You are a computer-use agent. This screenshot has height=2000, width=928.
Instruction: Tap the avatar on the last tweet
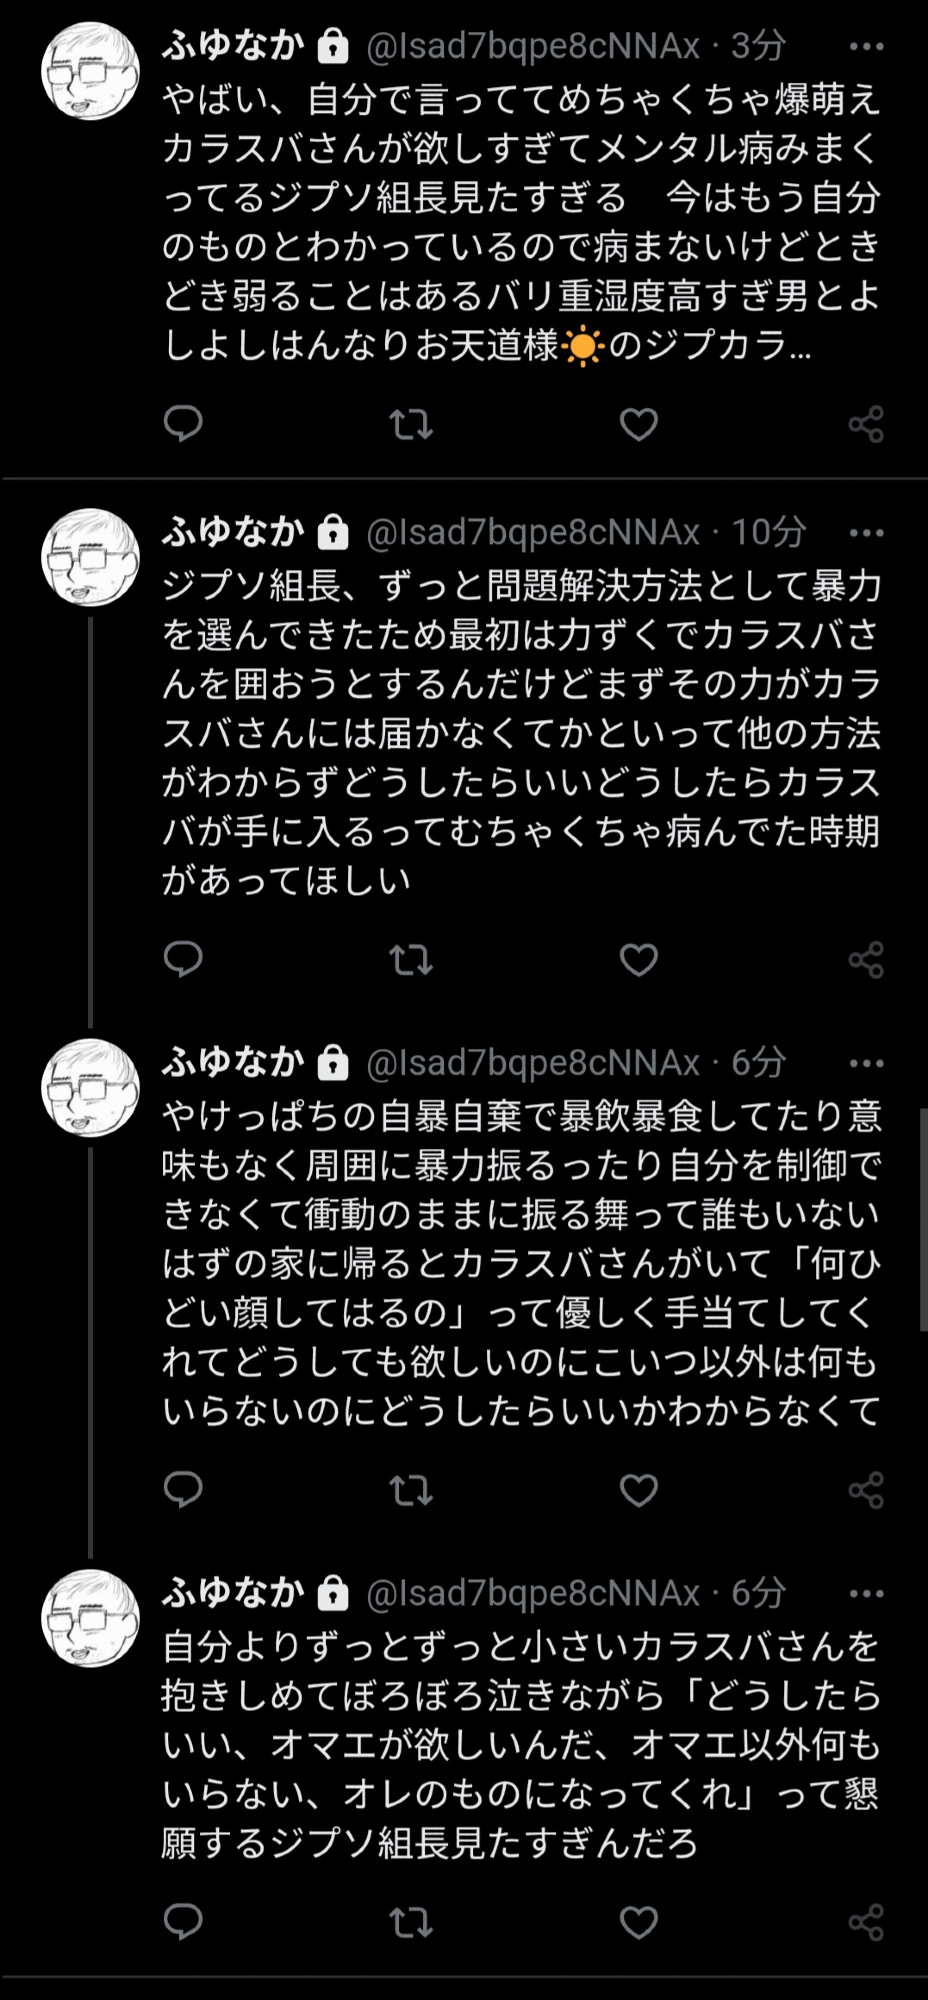90,1618
